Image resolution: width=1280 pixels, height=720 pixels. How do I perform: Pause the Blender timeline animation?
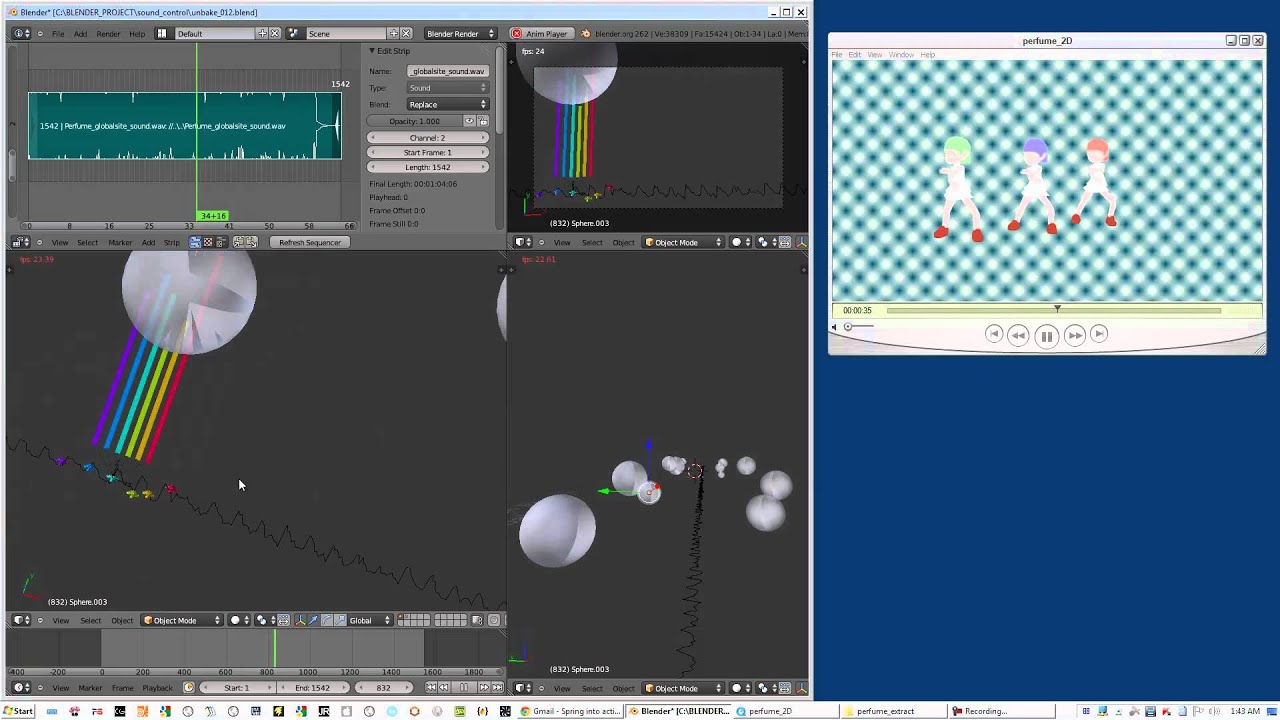click(463, 687)
